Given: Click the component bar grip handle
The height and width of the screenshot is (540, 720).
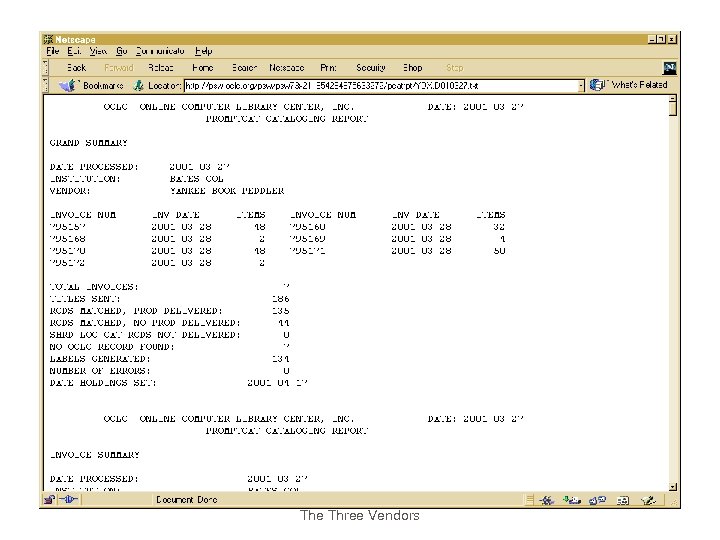Looking at the screenshot, I should coord(529,500).
